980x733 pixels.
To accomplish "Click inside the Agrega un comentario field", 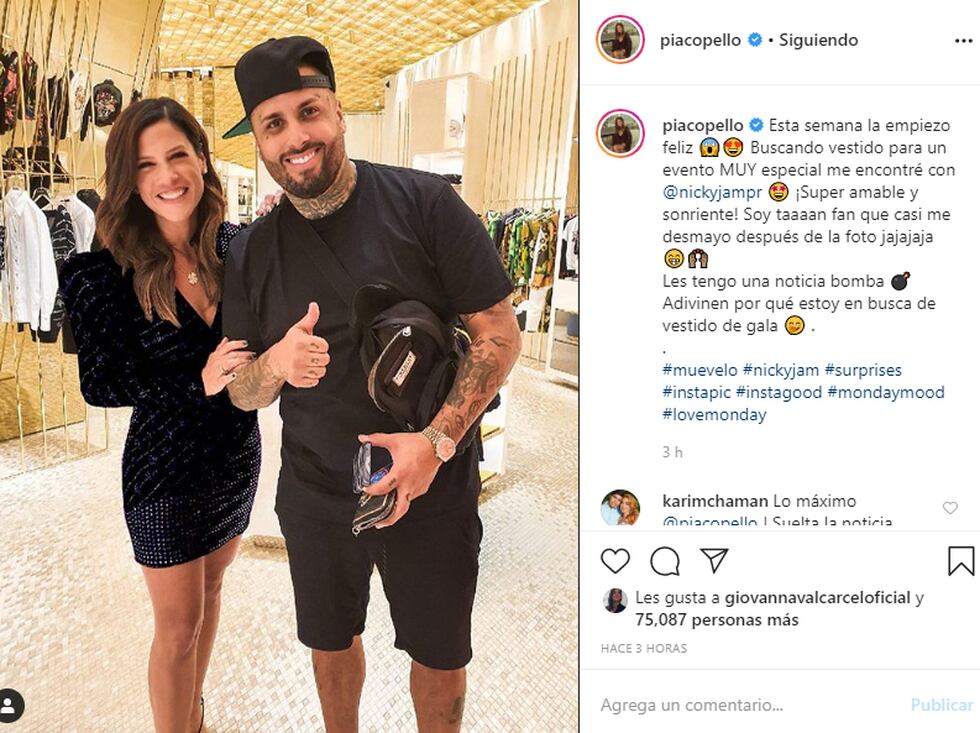I will tap(750, 705).
